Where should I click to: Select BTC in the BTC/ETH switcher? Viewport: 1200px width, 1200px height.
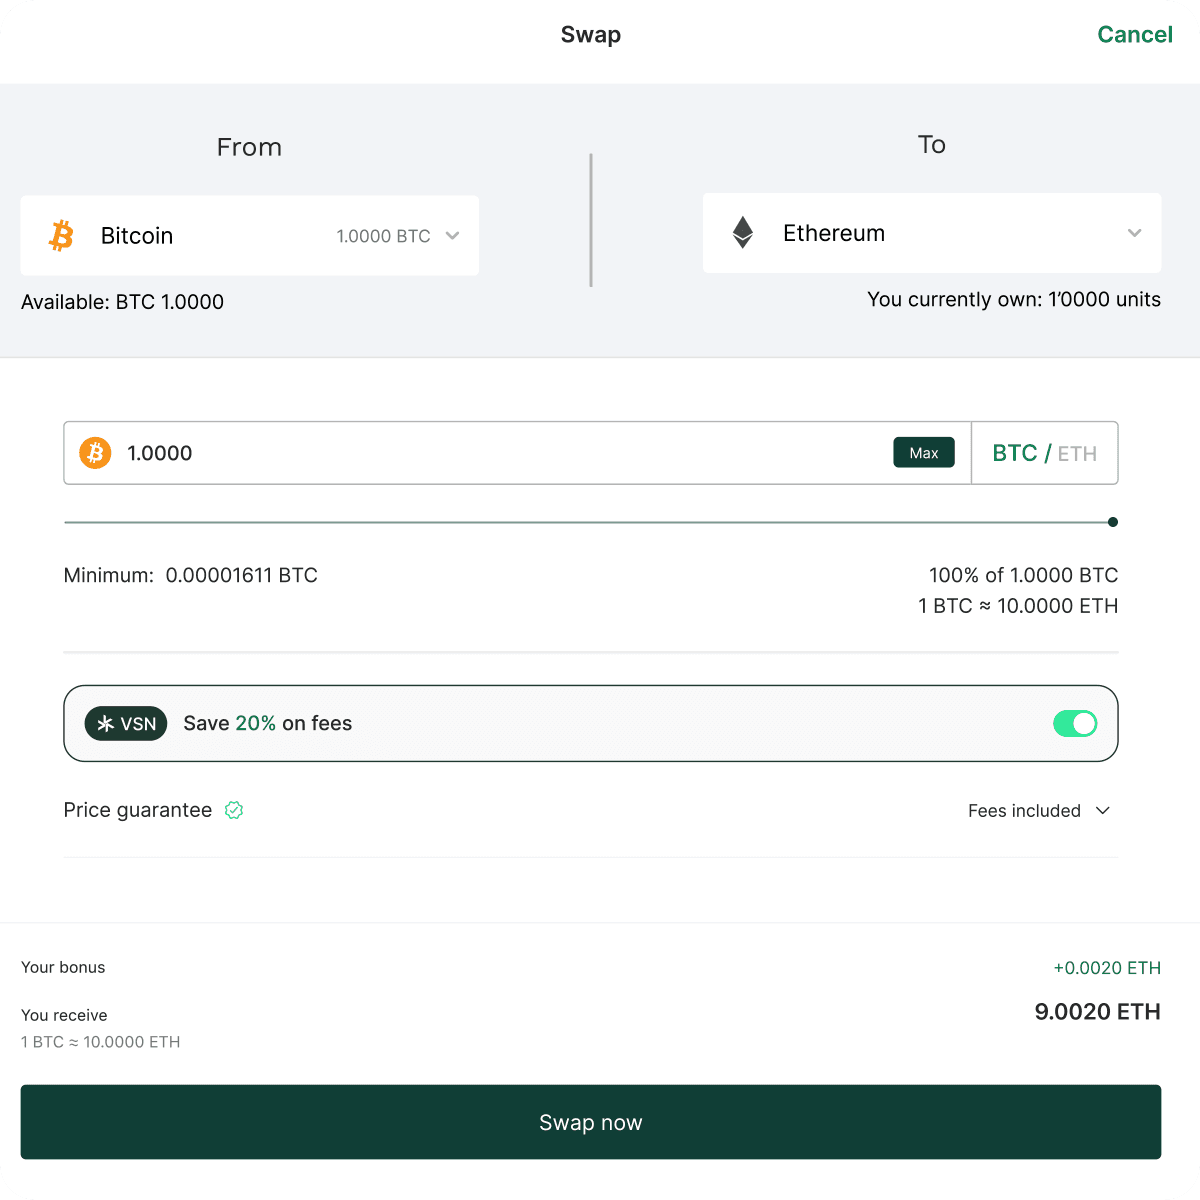1015,453
